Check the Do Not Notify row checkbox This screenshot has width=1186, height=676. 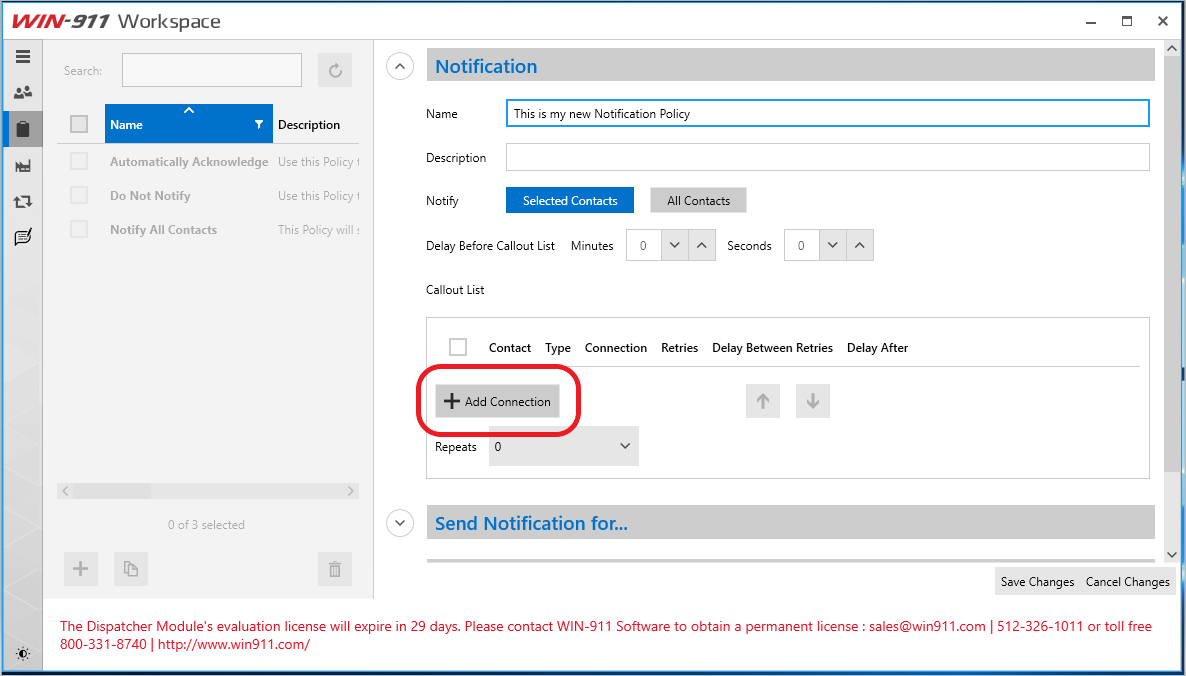79,195
